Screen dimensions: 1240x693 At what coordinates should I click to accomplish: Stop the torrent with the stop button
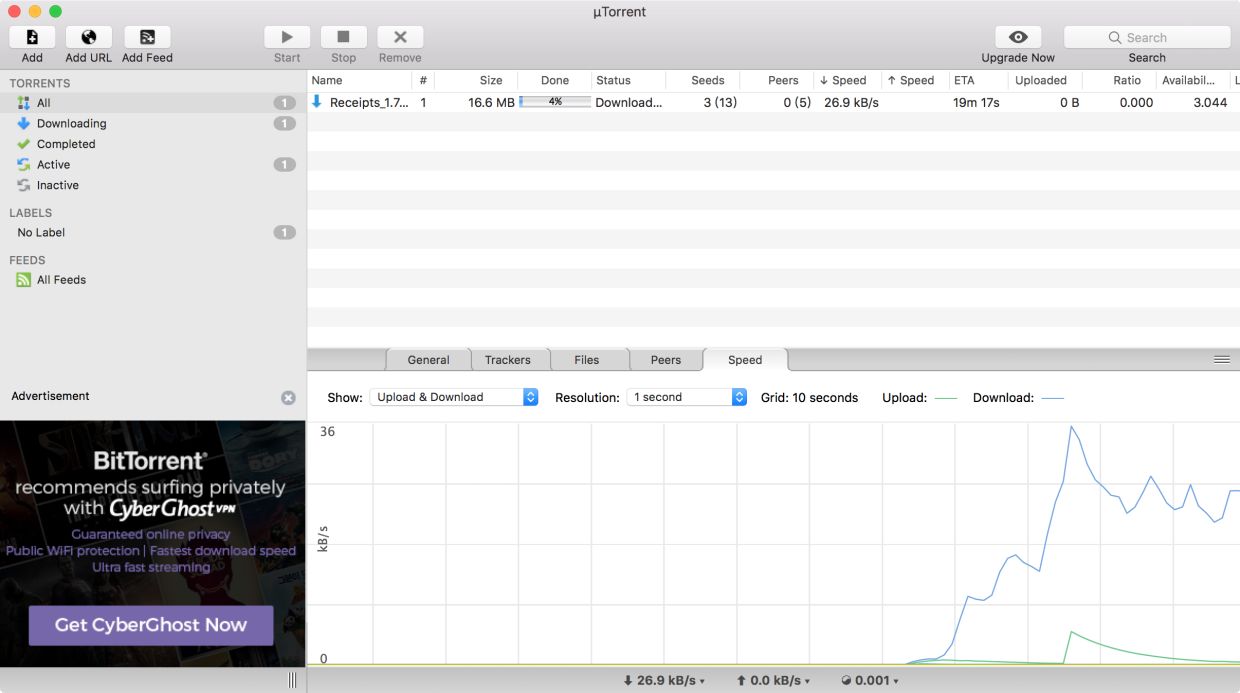(x=343, y=37)
